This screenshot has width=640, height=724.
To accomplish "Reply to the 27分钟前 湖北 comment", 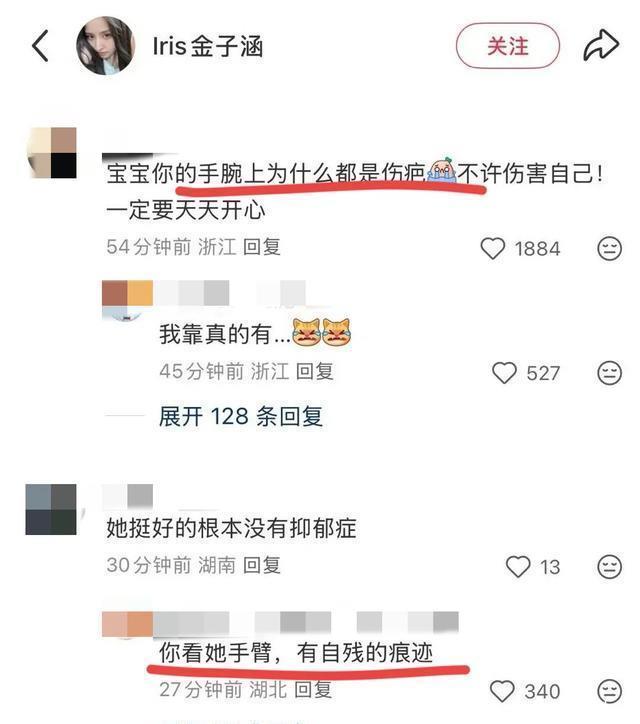I will pyautogui.click(x=313, y=690).
